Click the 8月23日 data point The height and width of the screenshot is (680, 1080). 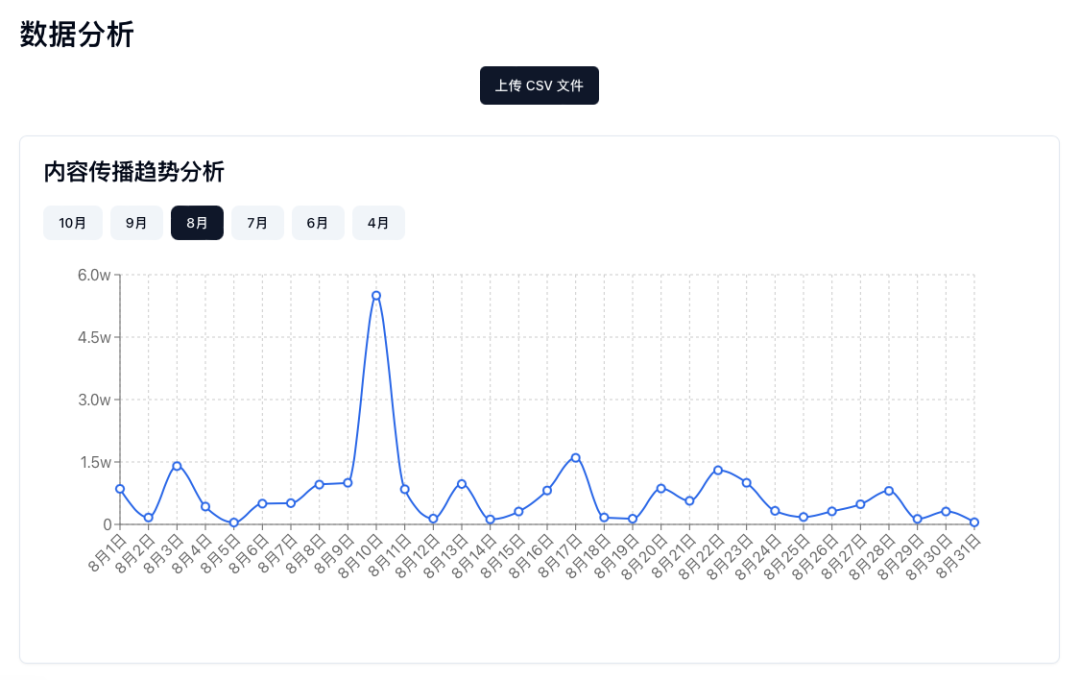pos(747,483)
